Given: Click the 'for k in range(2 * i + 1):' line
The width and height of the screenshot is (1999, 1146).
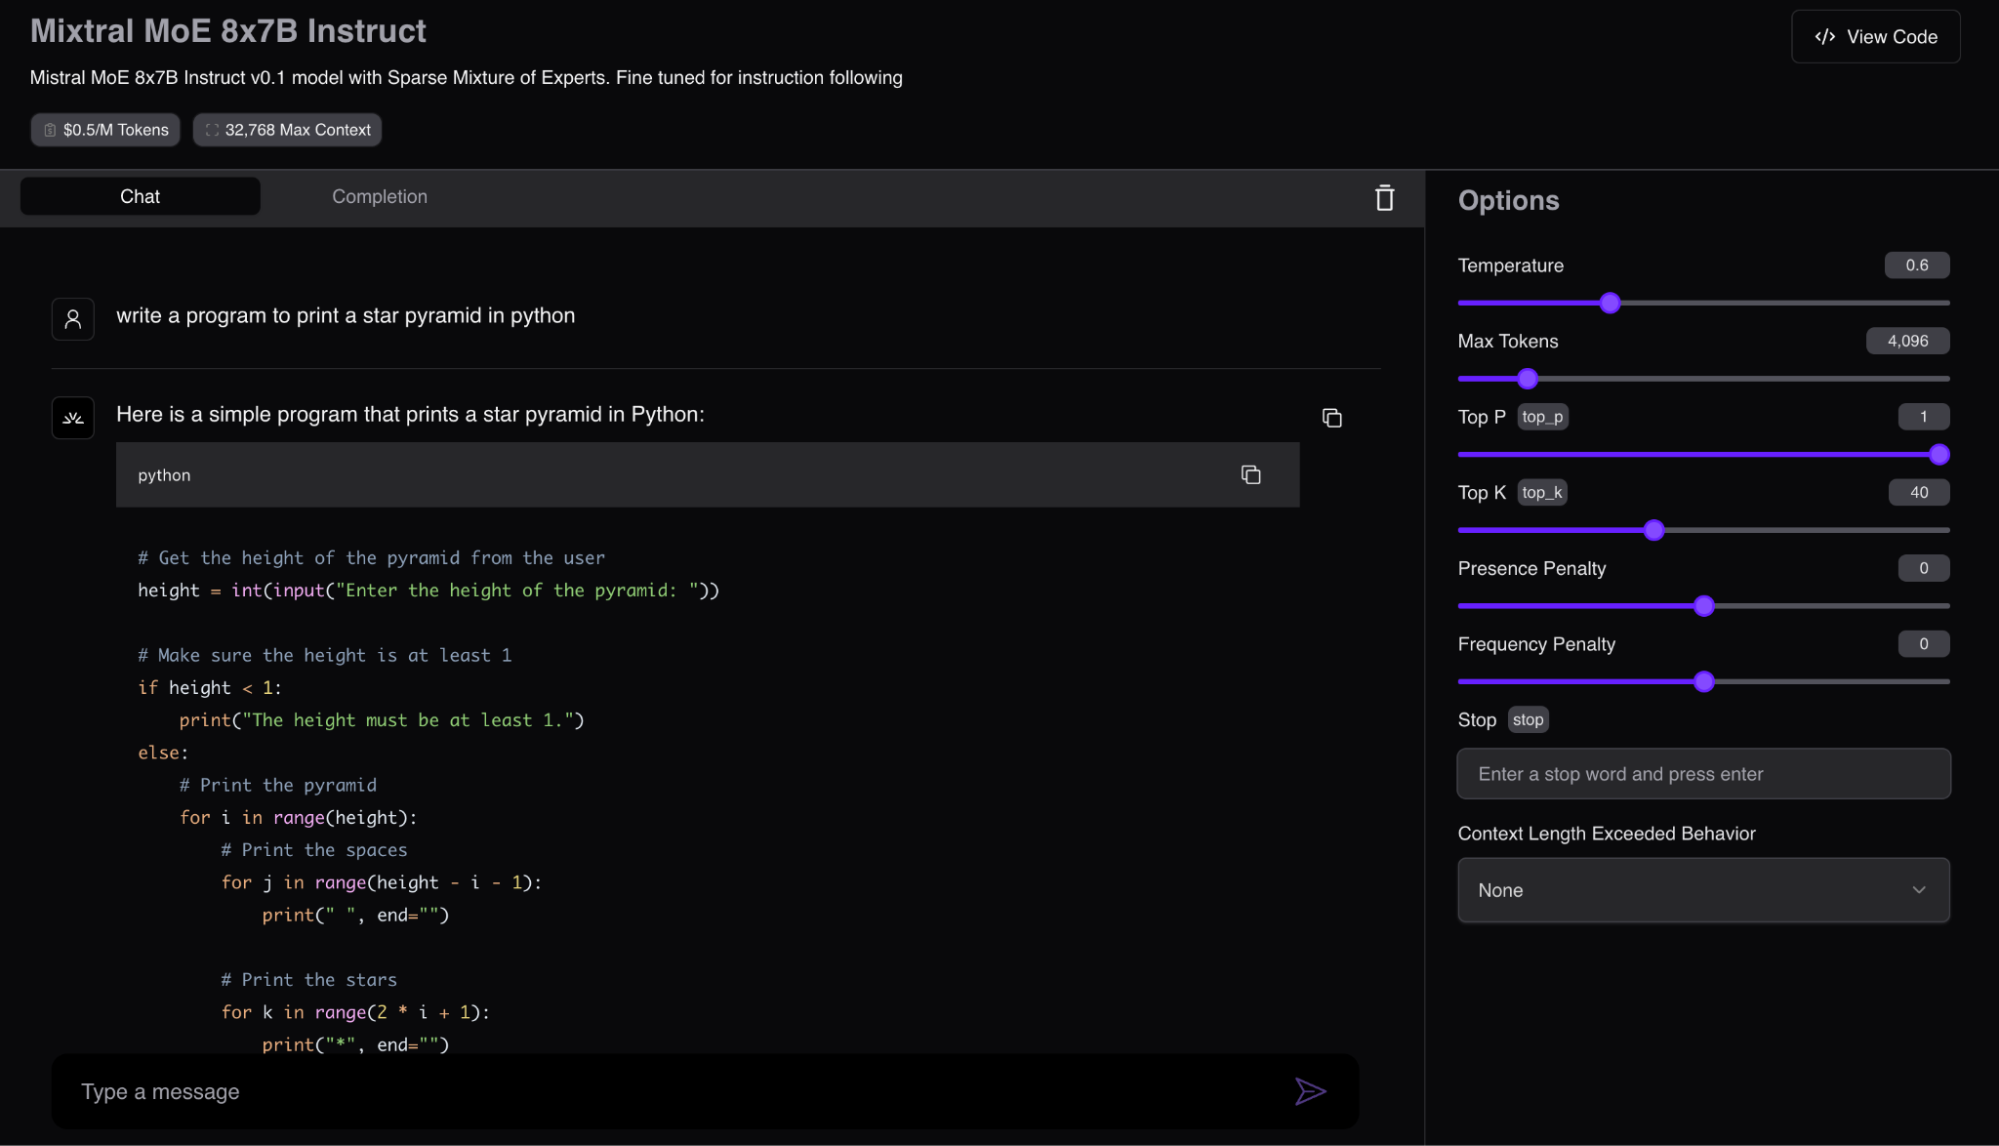Looking at the screenshot, I should point(355,1013).
